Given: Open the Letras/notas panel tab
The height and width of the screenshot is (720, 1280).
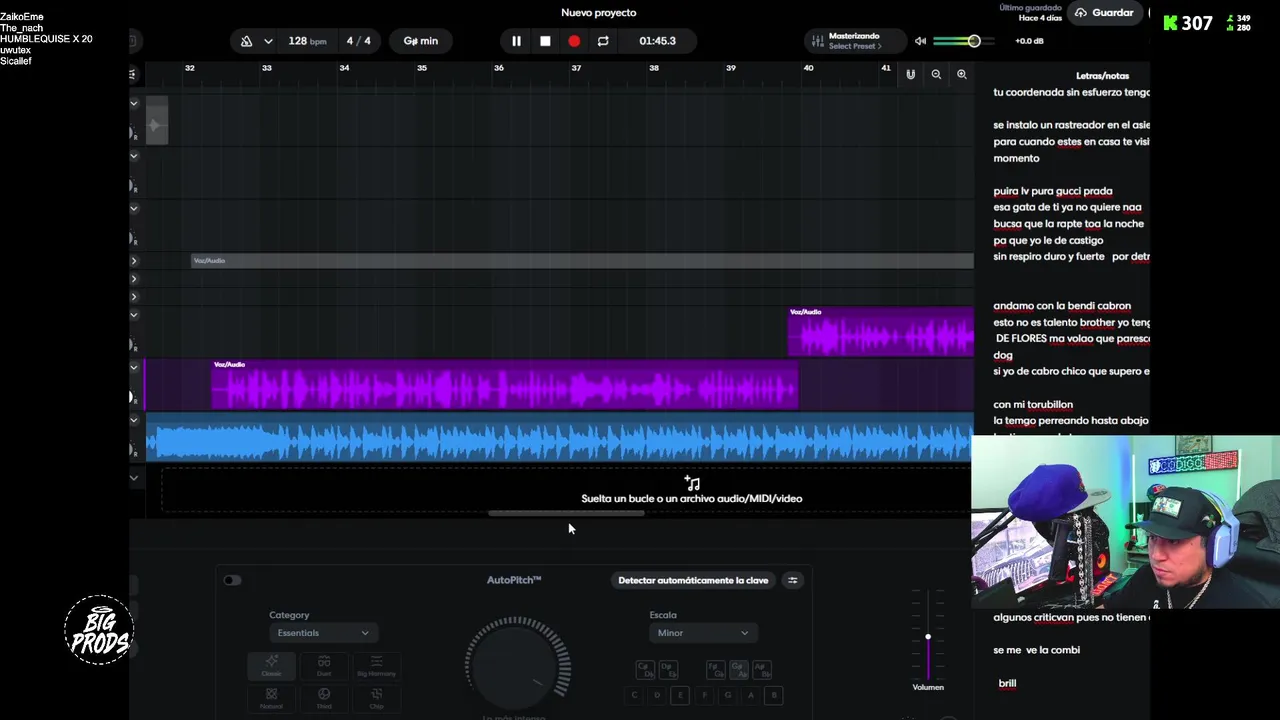Looking at the screenshot, I should [x=1102, y=76].
